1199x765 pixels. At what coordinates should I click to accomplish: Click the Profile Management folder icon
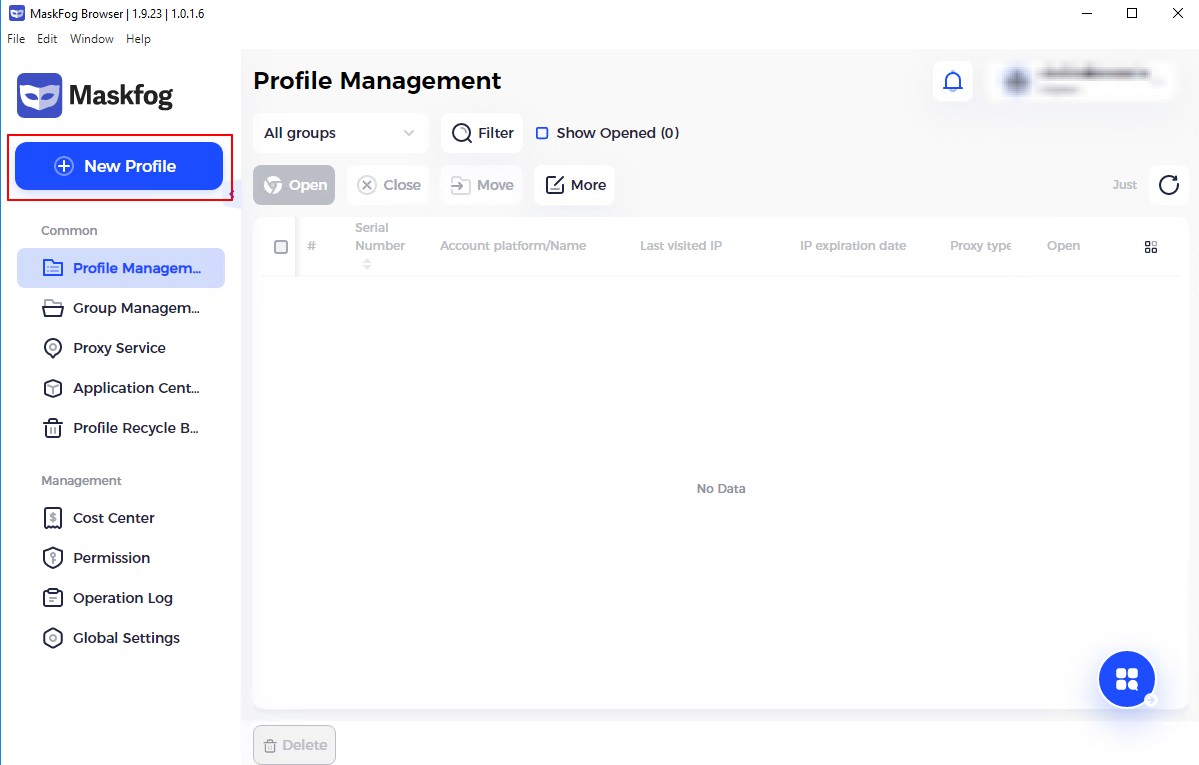(x=53, y=268)
